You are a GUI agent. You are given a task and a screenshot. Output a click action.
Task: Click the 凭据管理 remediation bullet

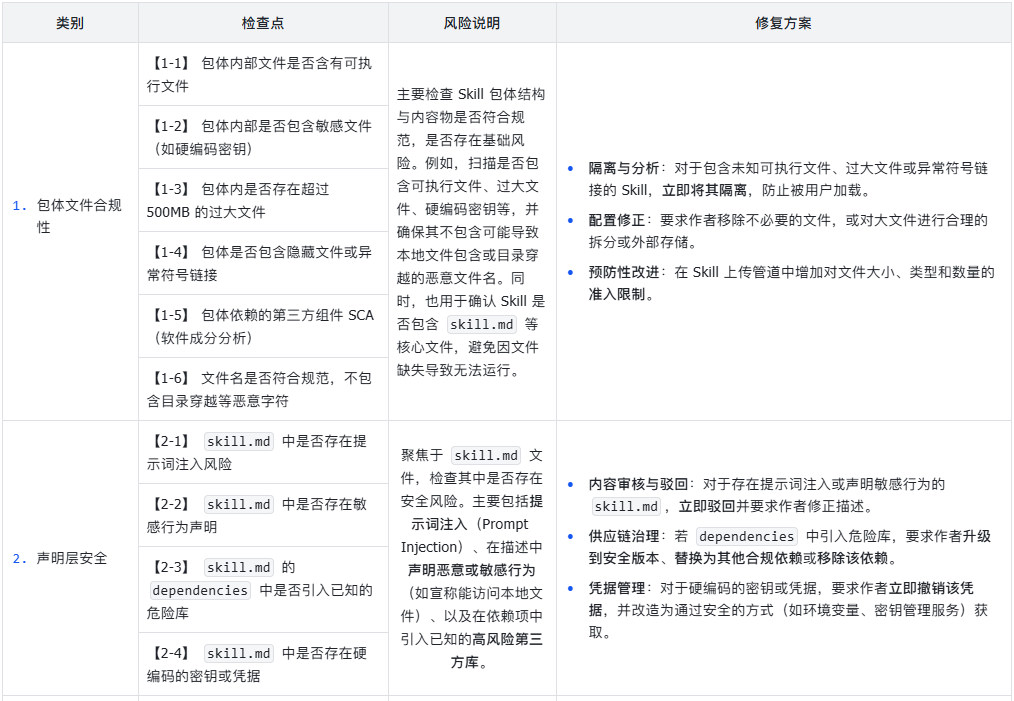pyautogui.click(x=788, y=610)
